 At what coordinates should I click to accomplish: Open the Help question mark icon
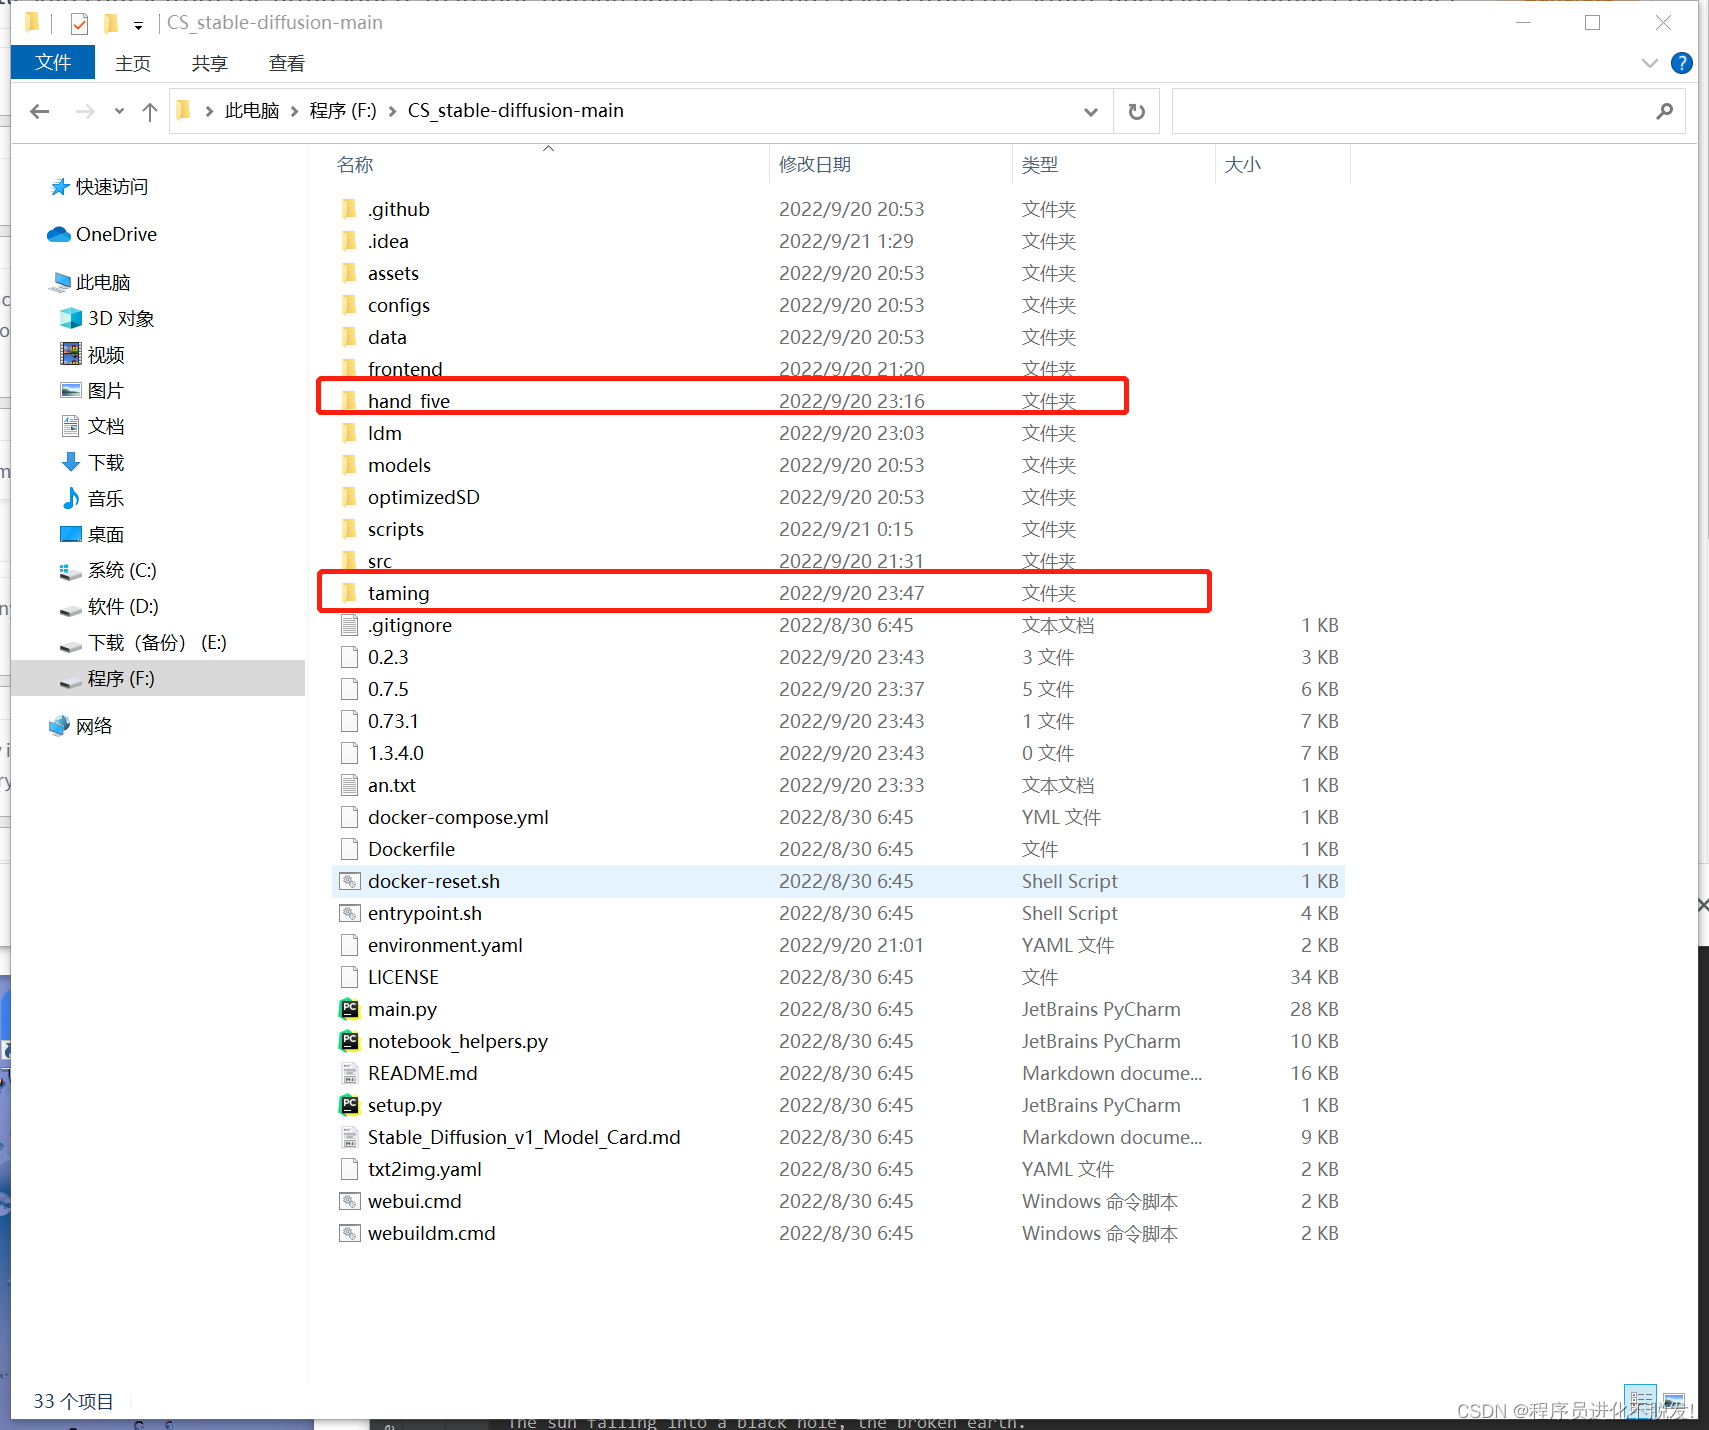coord(1682,63)
